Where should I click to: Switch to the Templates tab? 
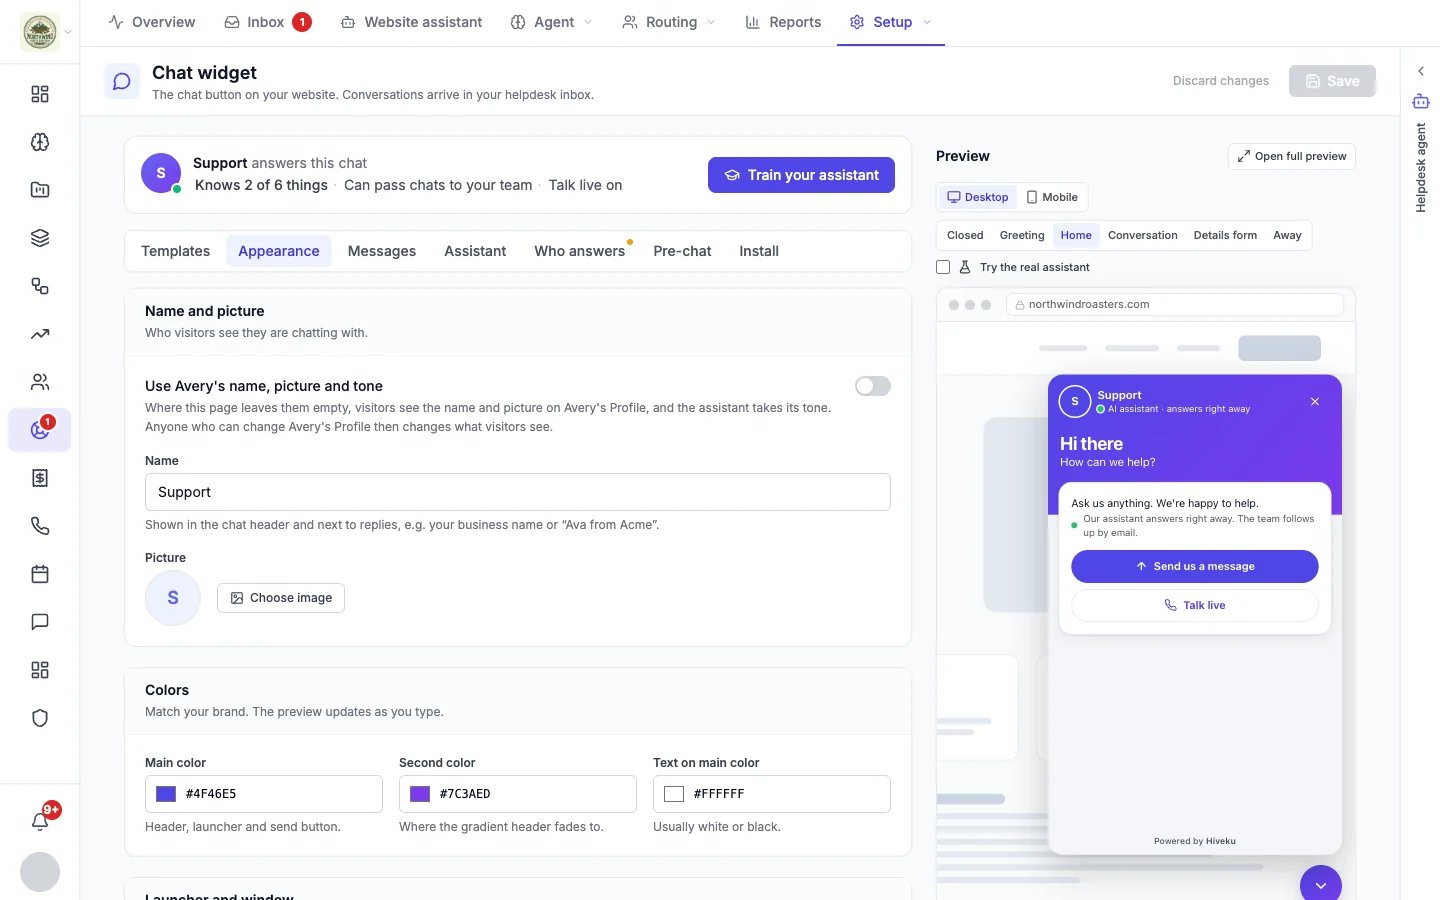176,251
